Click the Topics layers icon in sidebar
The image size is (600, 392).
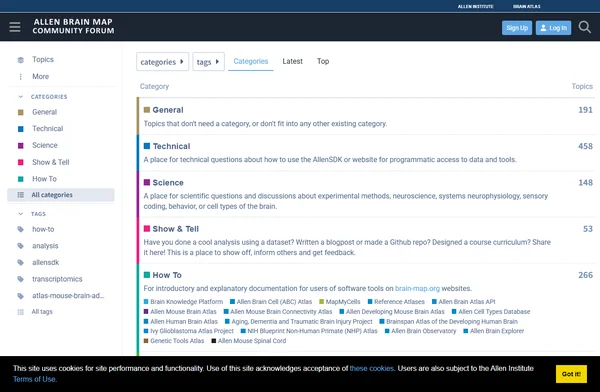pos(21,60)
